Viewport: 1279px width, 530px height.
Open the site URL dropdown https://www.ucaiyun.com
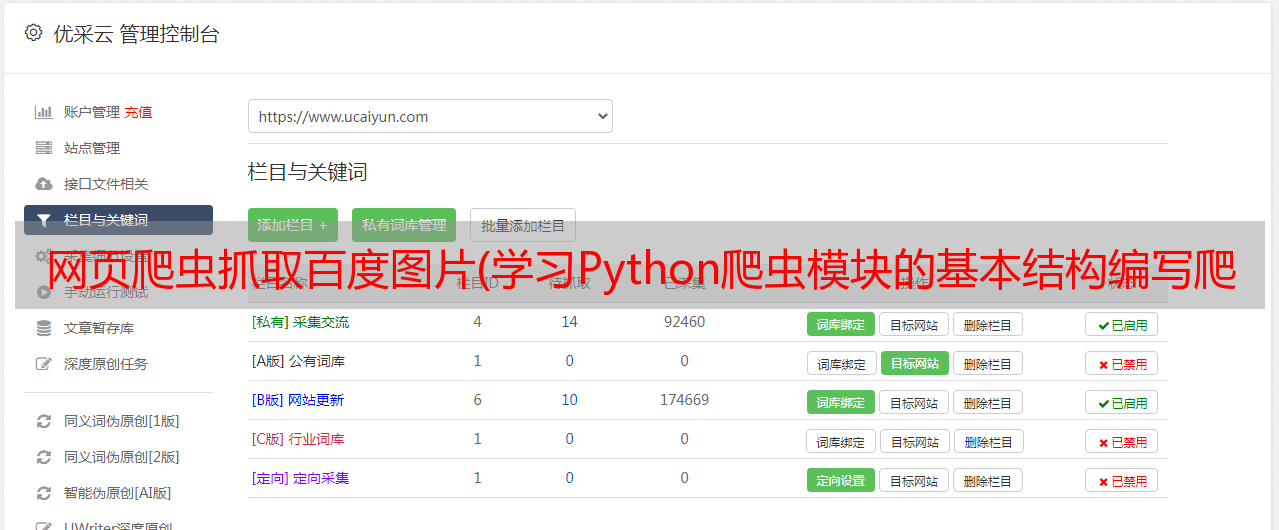pyautogui.click(x=430, y=116)
